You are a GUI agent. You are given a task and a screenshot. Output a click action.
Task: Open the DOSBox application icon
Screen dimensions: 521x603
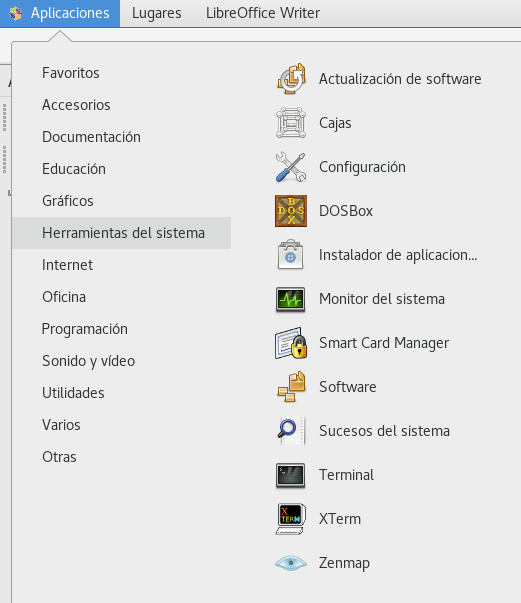click(x=291, y=211)
